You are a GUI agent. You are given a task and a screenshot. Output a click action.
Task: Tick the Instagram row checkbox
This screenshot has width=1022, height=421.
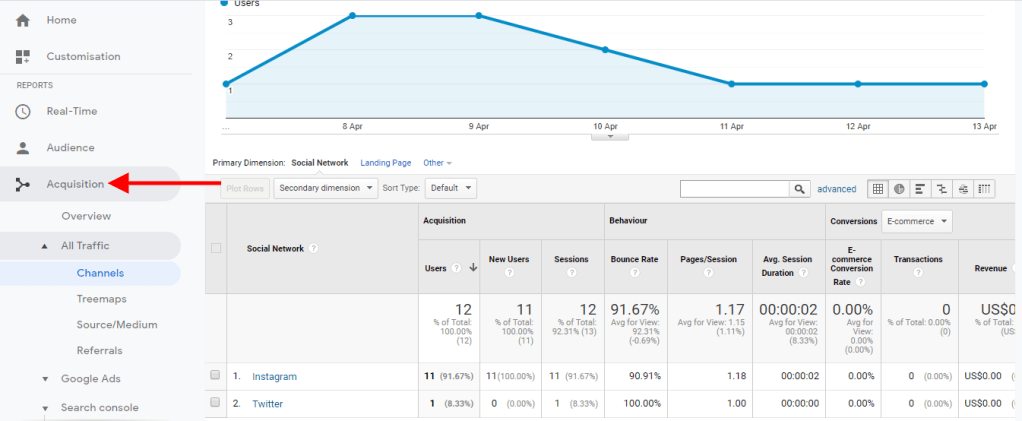pyautogui.click(x=215, y=376)
